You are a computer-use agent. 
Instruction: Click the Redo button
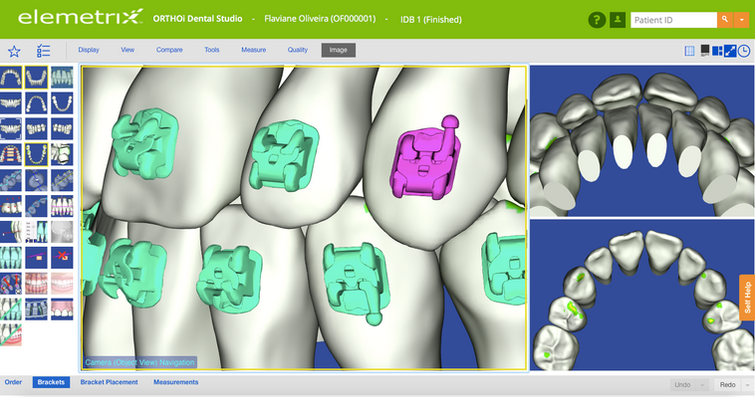point(727,385)
